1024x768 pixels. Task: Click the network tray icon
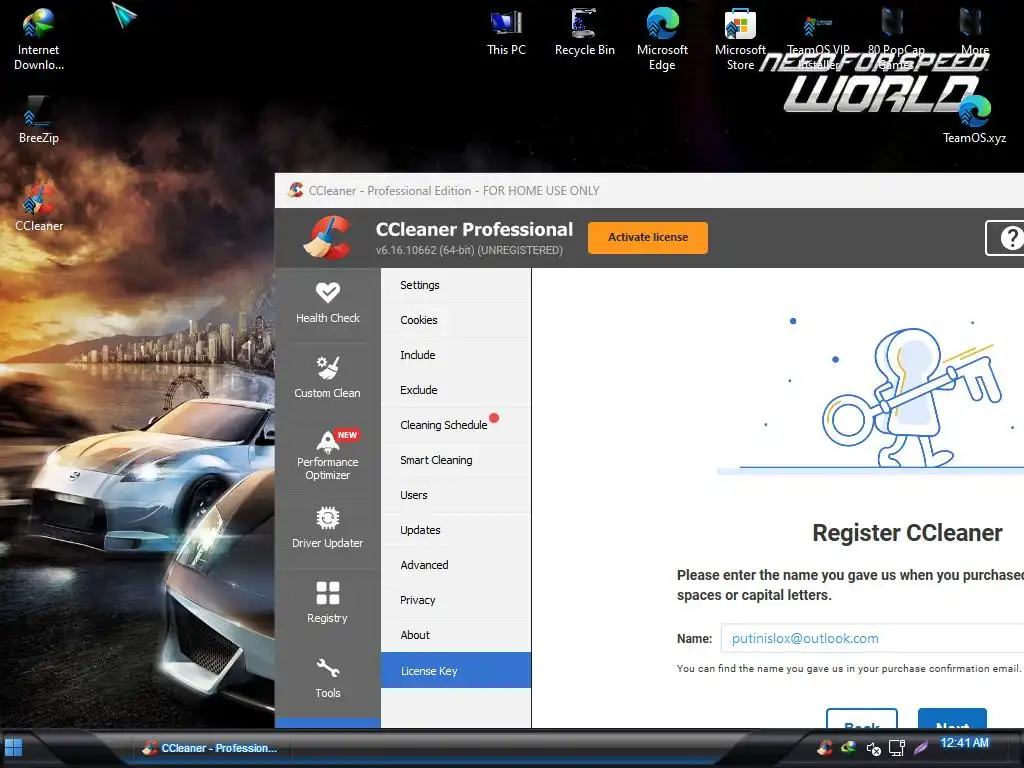[x=897, y=748]
